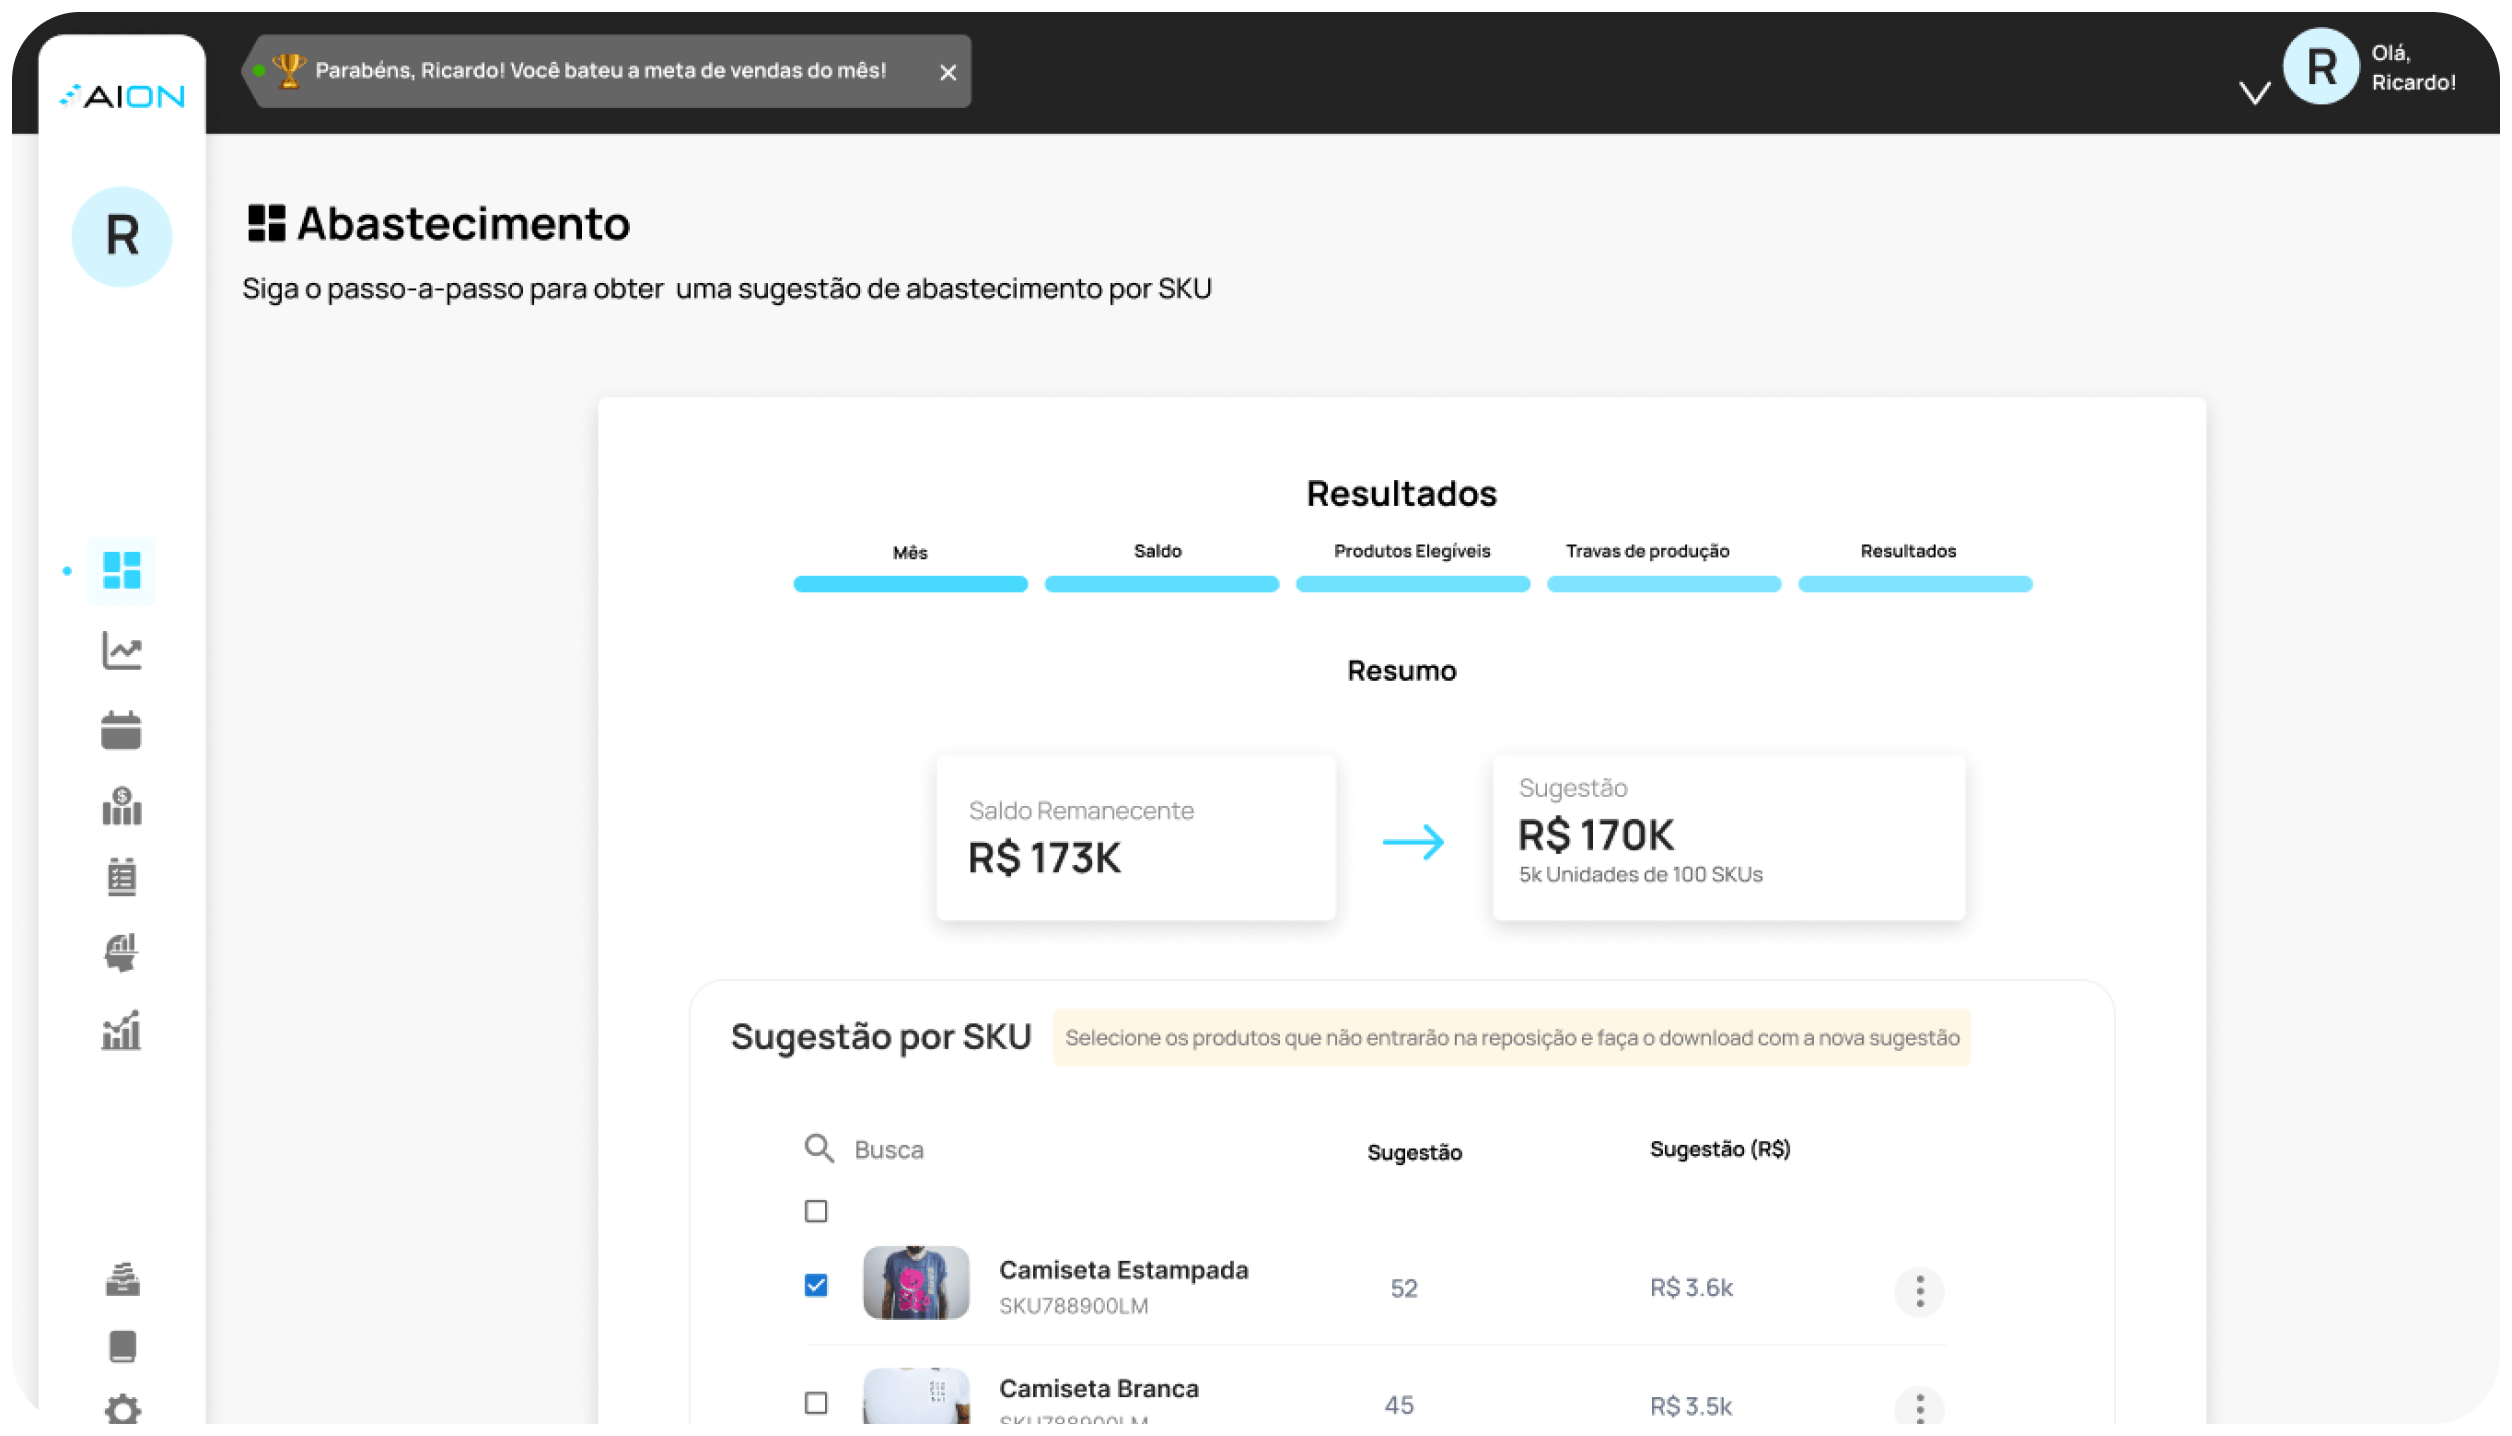The height and width of the screenshot is (1436, 2512).
Task: Toggle the select-all checkbox above product list
Action: point(816,1211)
